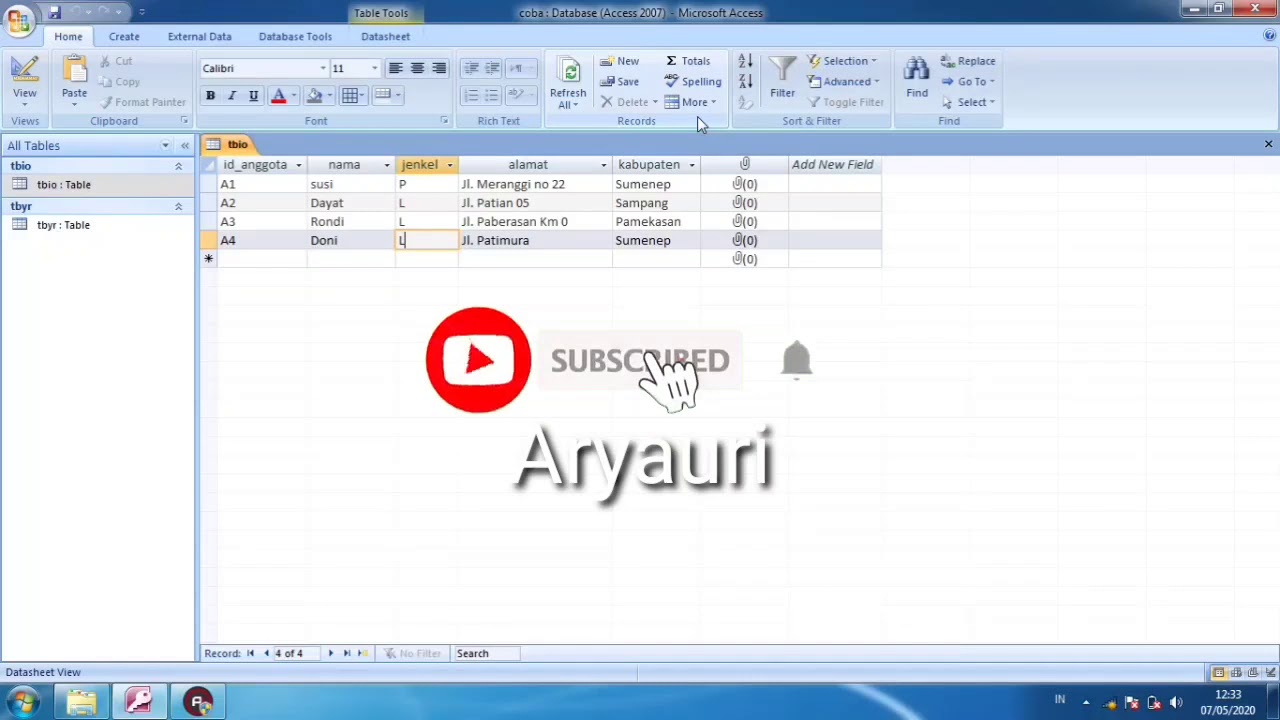This screenshot has height=720, width=1280.
Task: Click the Refresh All icon
Action: pos(570,72)
